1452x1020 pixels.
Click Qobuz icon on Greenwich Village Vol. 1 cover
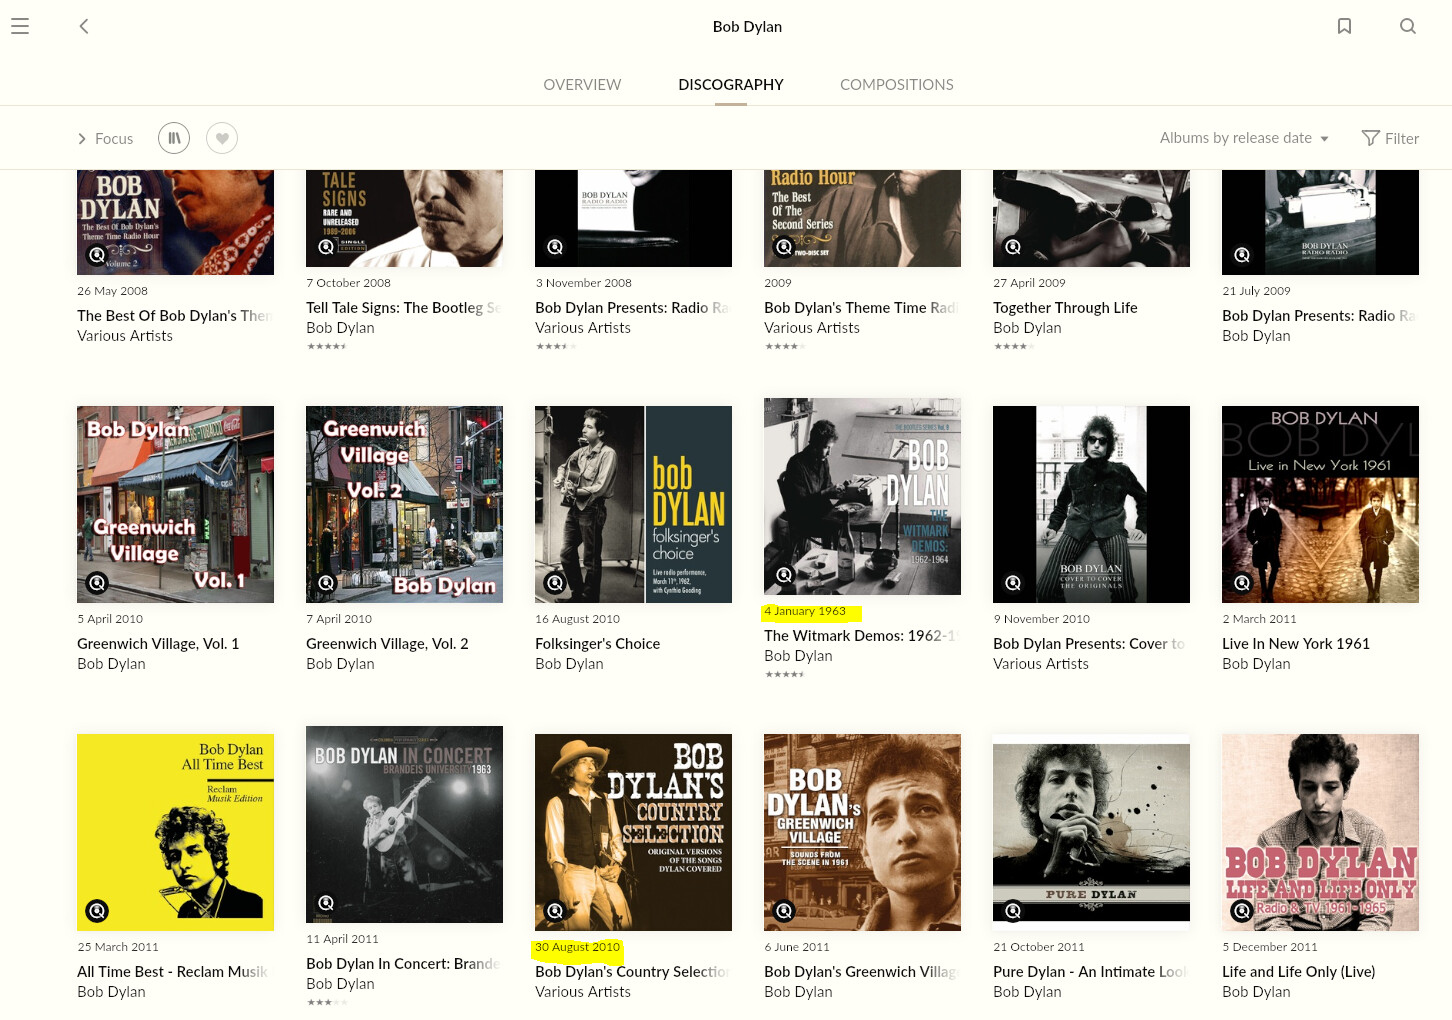pos(97,582)
